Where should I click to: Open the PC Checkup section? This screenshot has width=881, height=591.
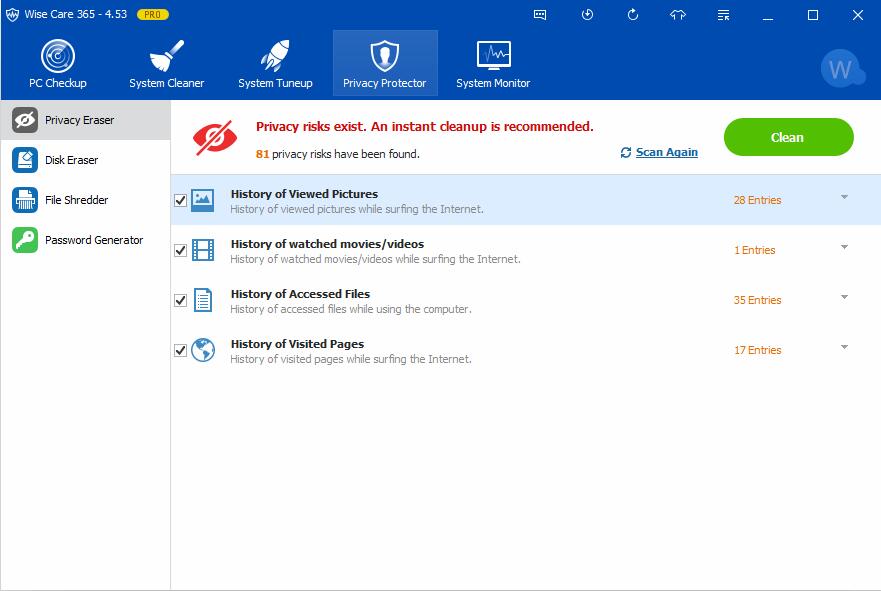tap(58, 63)
